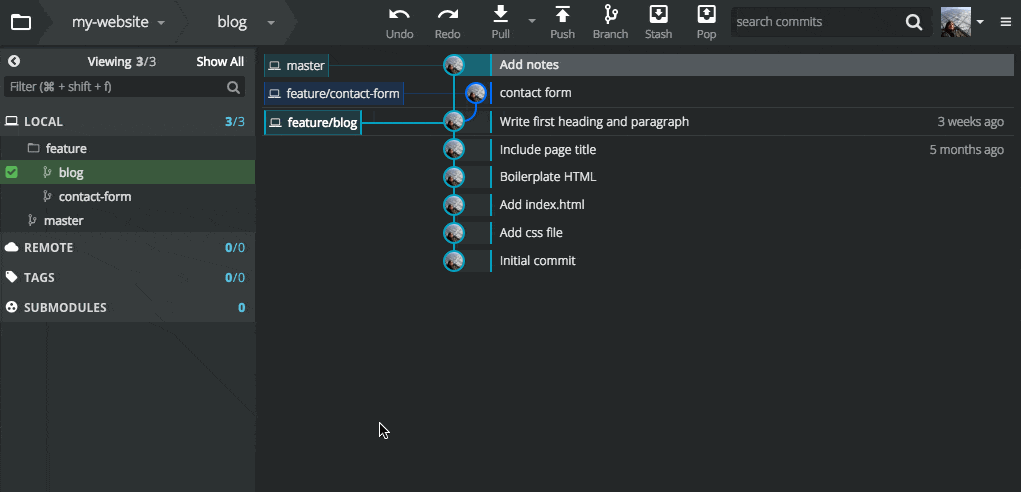The height and width of the screenshot is (492, 1021).
Task: Click the commit node for Add css file
Action: click(x=454, y=233)
